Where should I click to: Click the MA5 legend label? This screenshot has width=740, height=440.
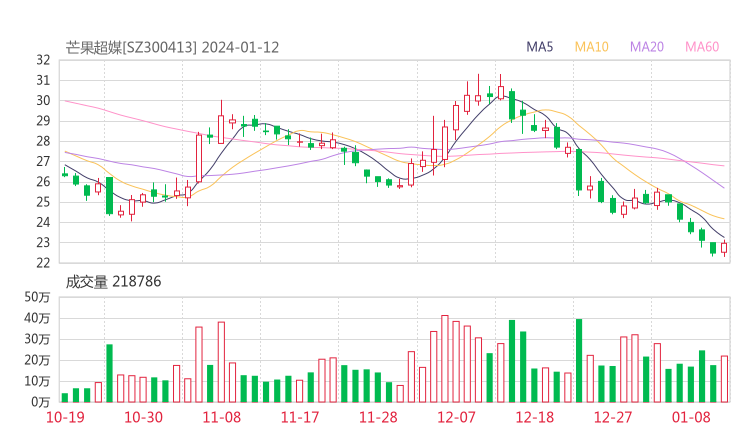point(539,47)
